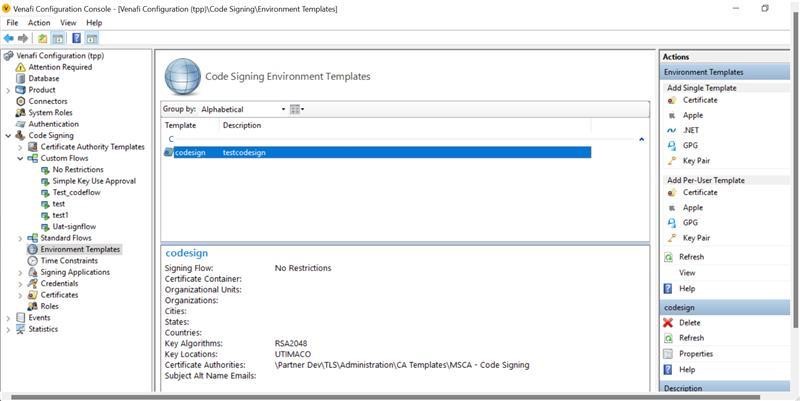Screen dimensions: 800x401
Task: Click the codesign heading in details pane
Action: coord(186,253)
